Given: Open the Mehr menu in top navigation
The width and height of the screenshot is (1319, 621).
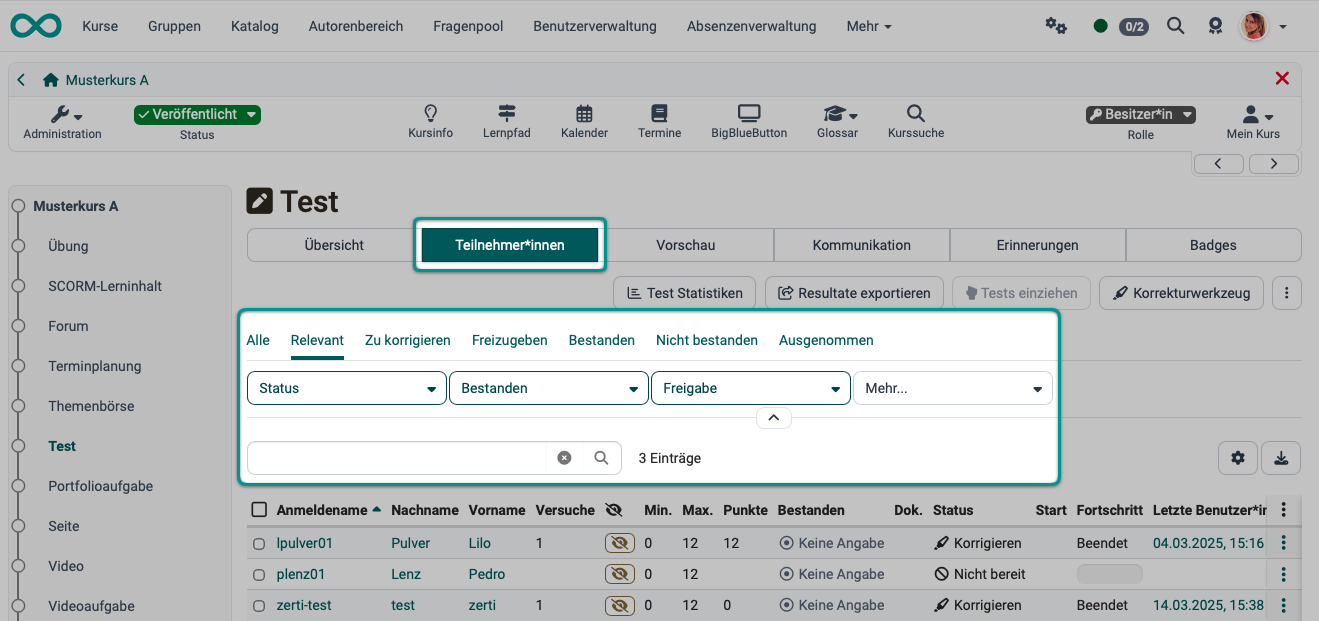Looking at the screenshot, I should [x=869, y=26].
